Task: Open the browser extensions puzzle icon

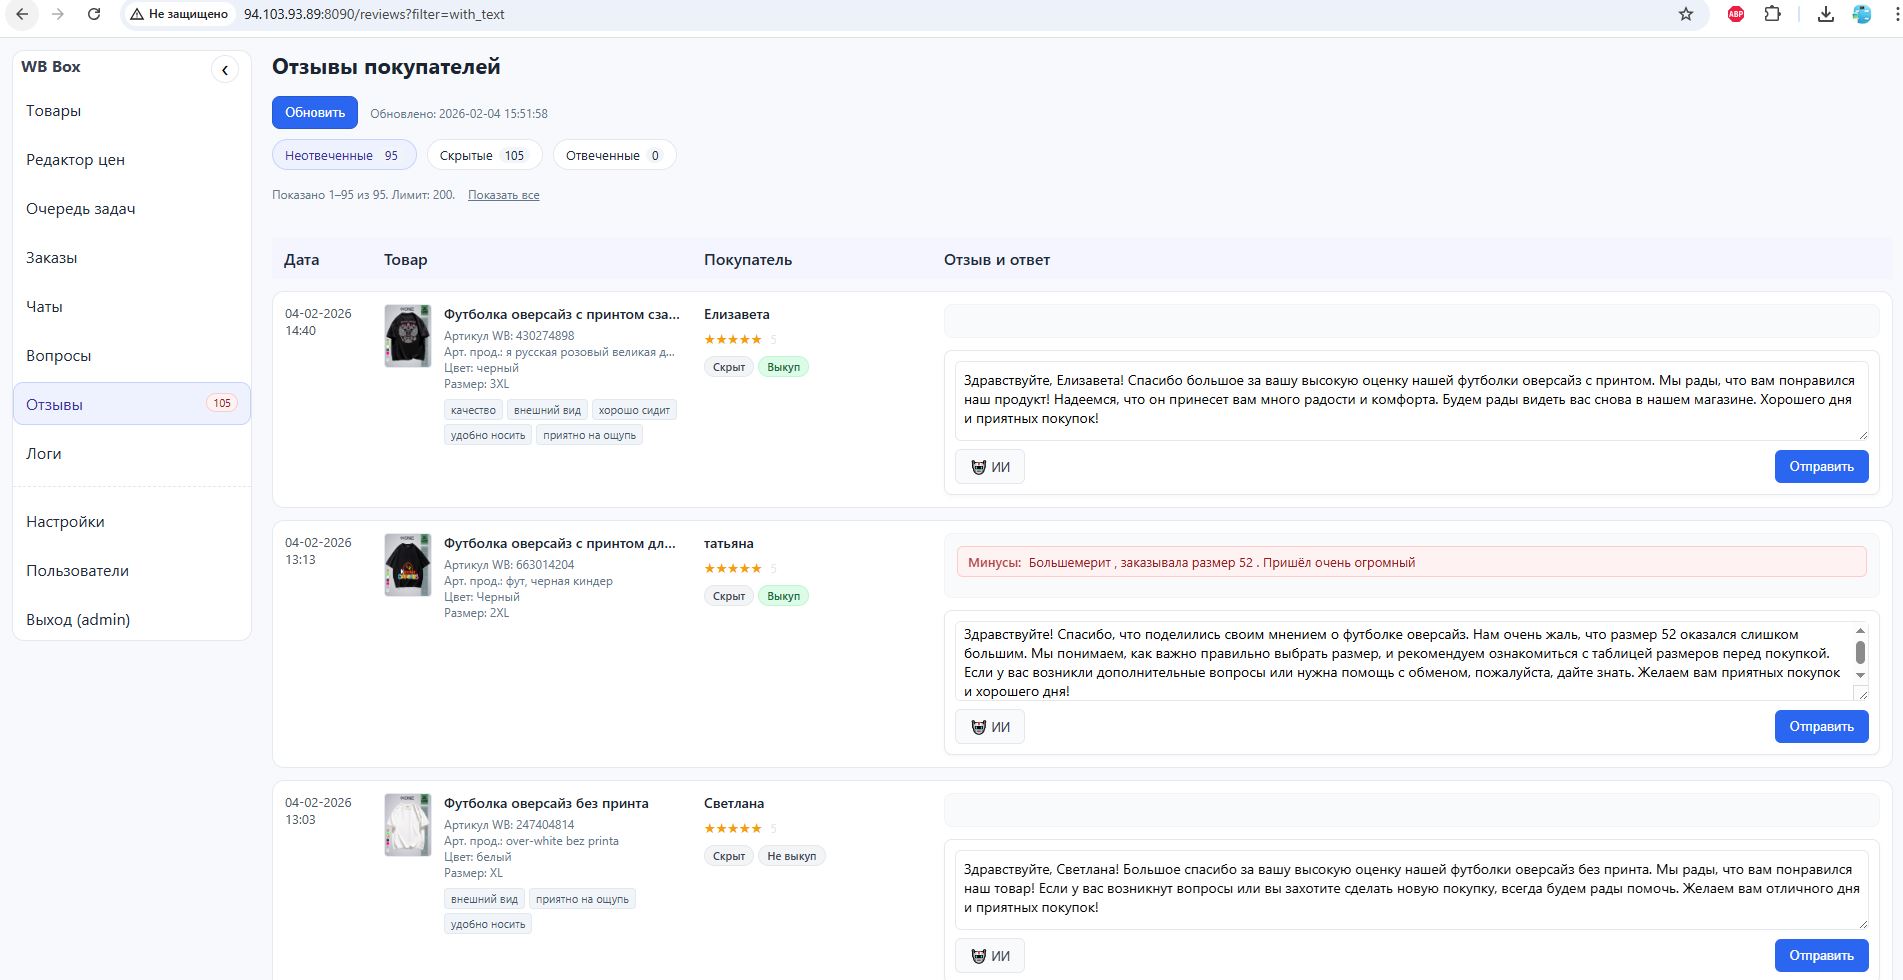Action: click(1772, 14)
